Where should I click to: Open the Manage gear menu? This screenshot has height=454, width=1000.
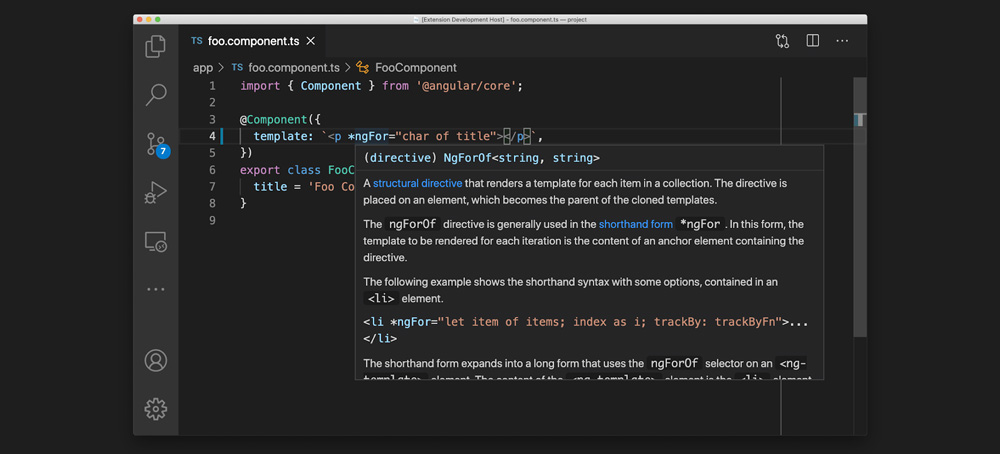[x=156, y=409]
